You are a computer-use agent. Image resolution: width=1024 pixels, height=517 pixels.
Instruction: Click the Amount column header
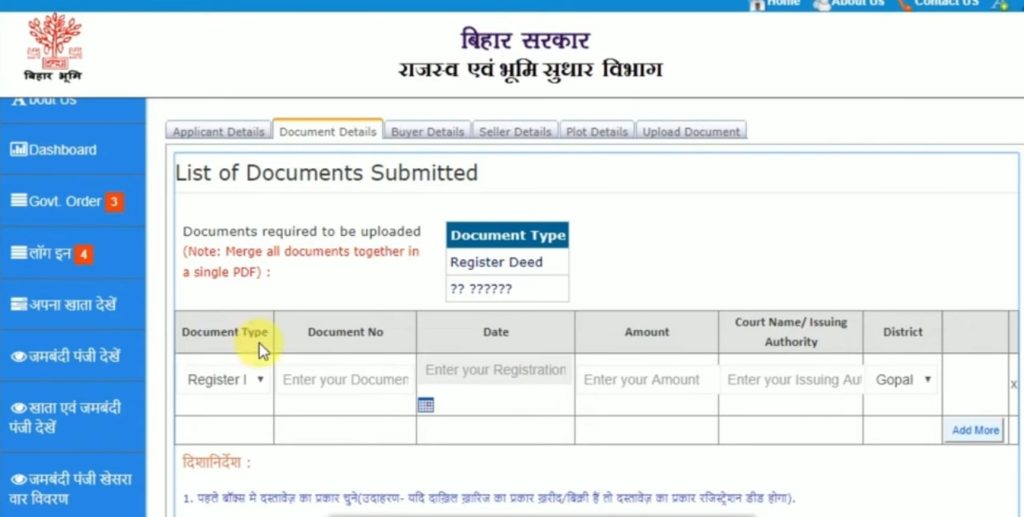click(x=647, y=332)
